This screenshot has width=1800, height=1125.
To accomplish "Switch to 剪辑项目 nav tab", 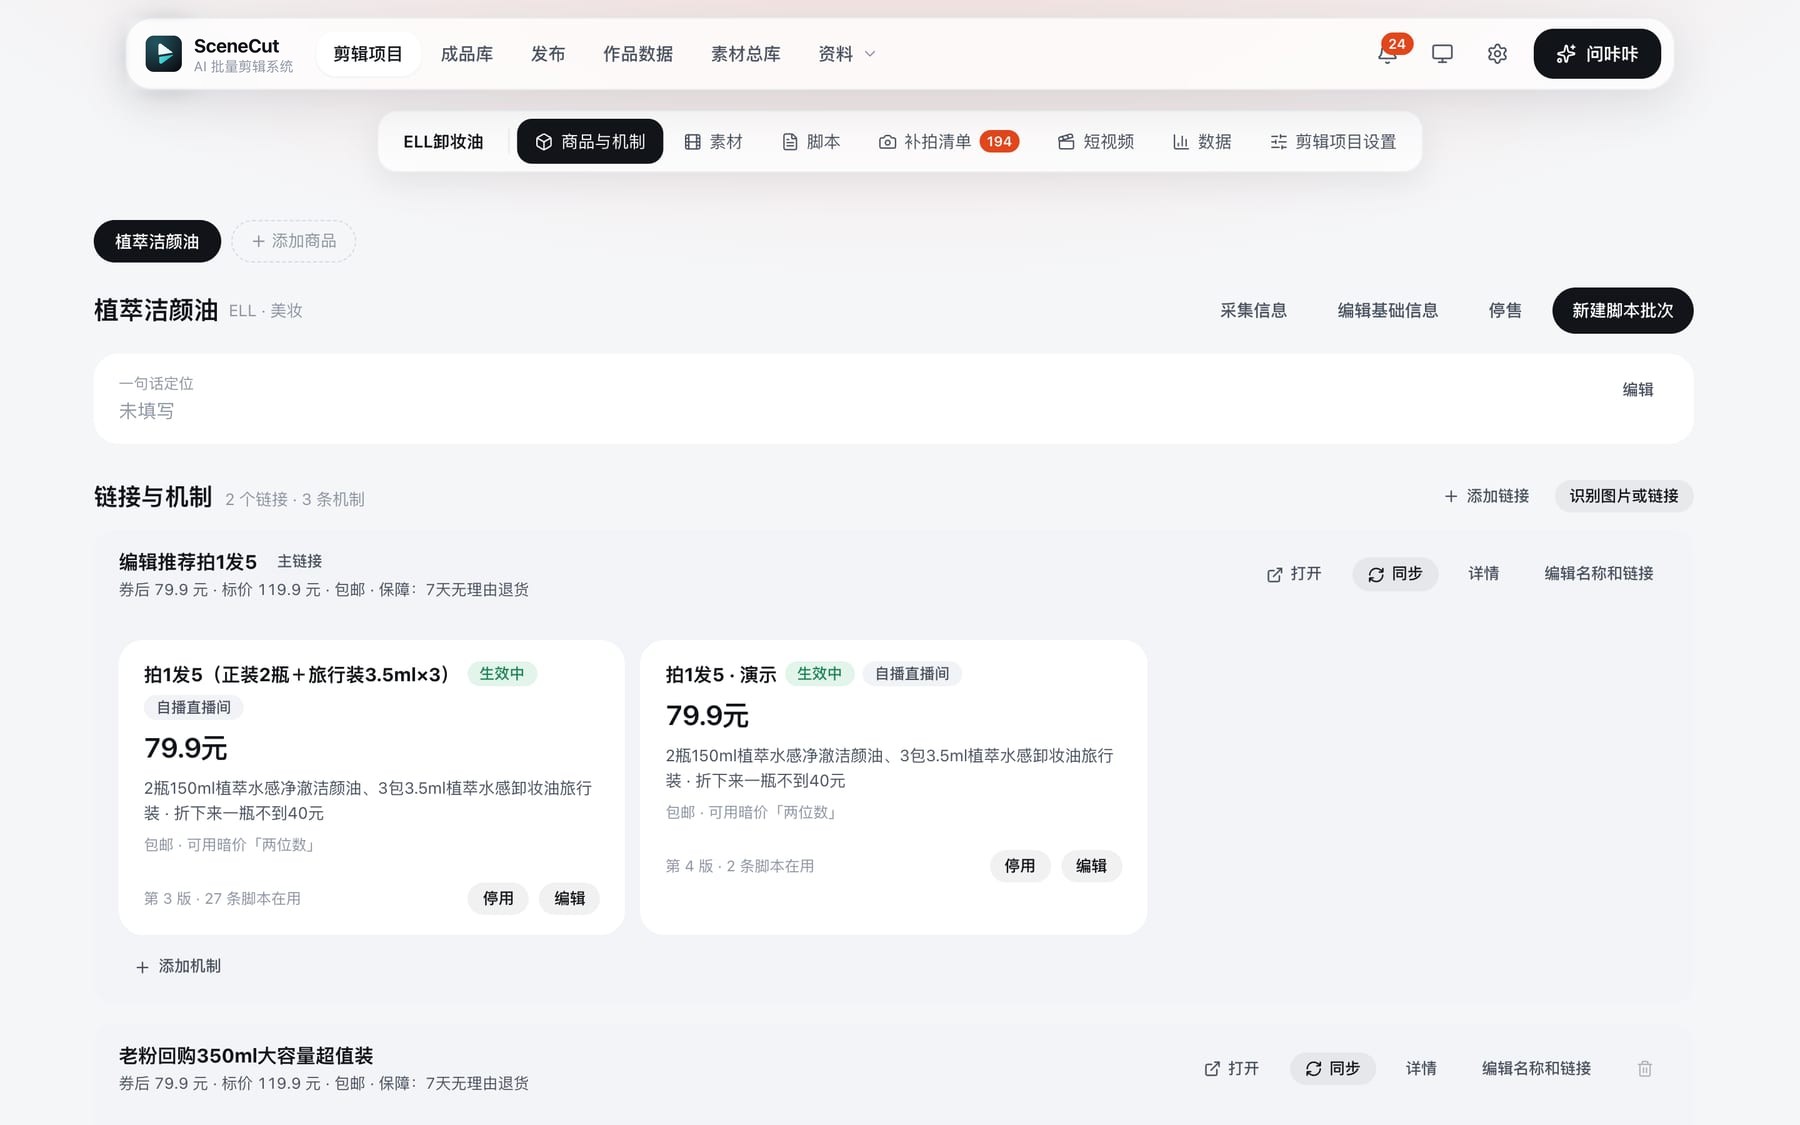I will pos(368,54).
